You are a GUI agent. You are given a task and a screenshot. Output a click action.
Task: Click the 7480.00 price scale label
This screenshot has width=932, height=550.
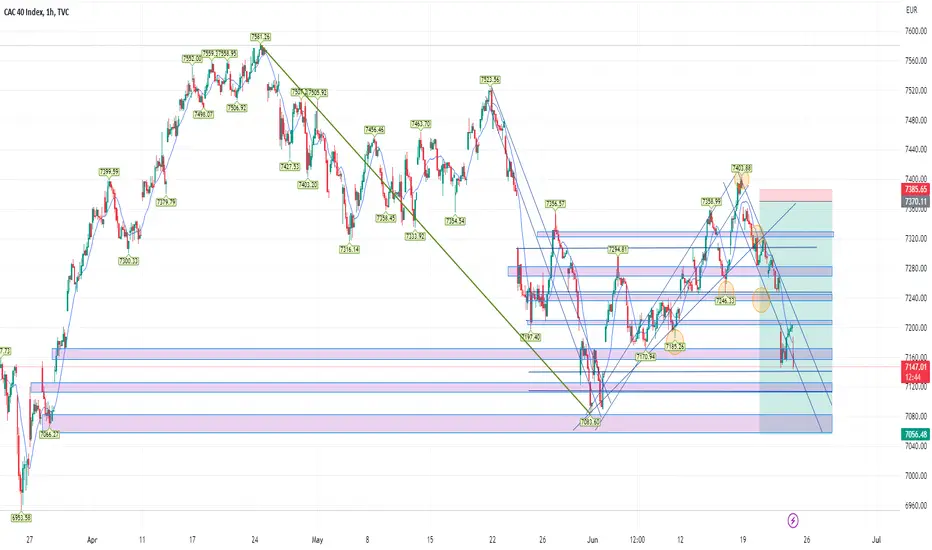915,120
